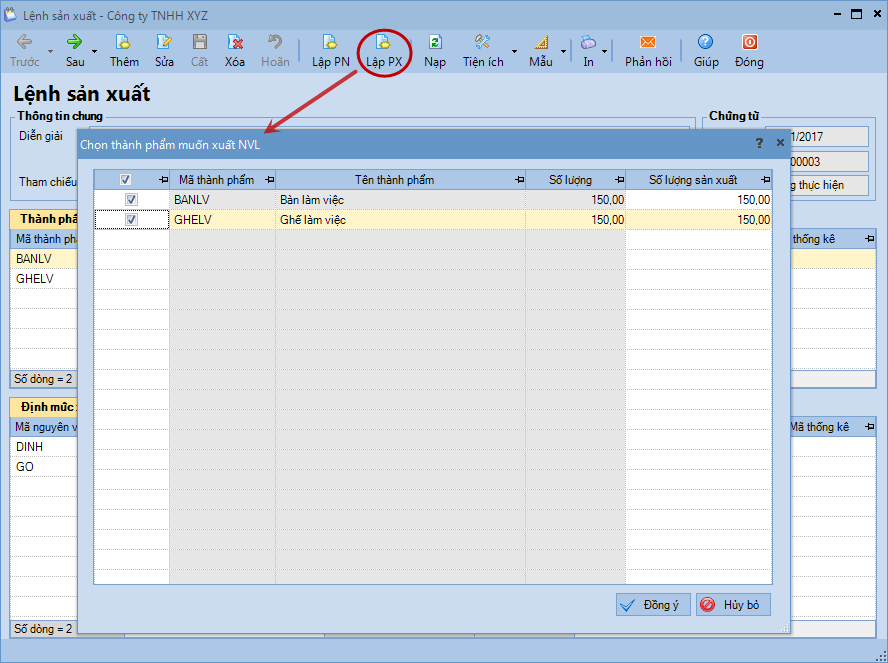Viewport: 888px width, 663px height.
Task: Click the Lập PX toolbar icon
Action: [x=384, y=43]
